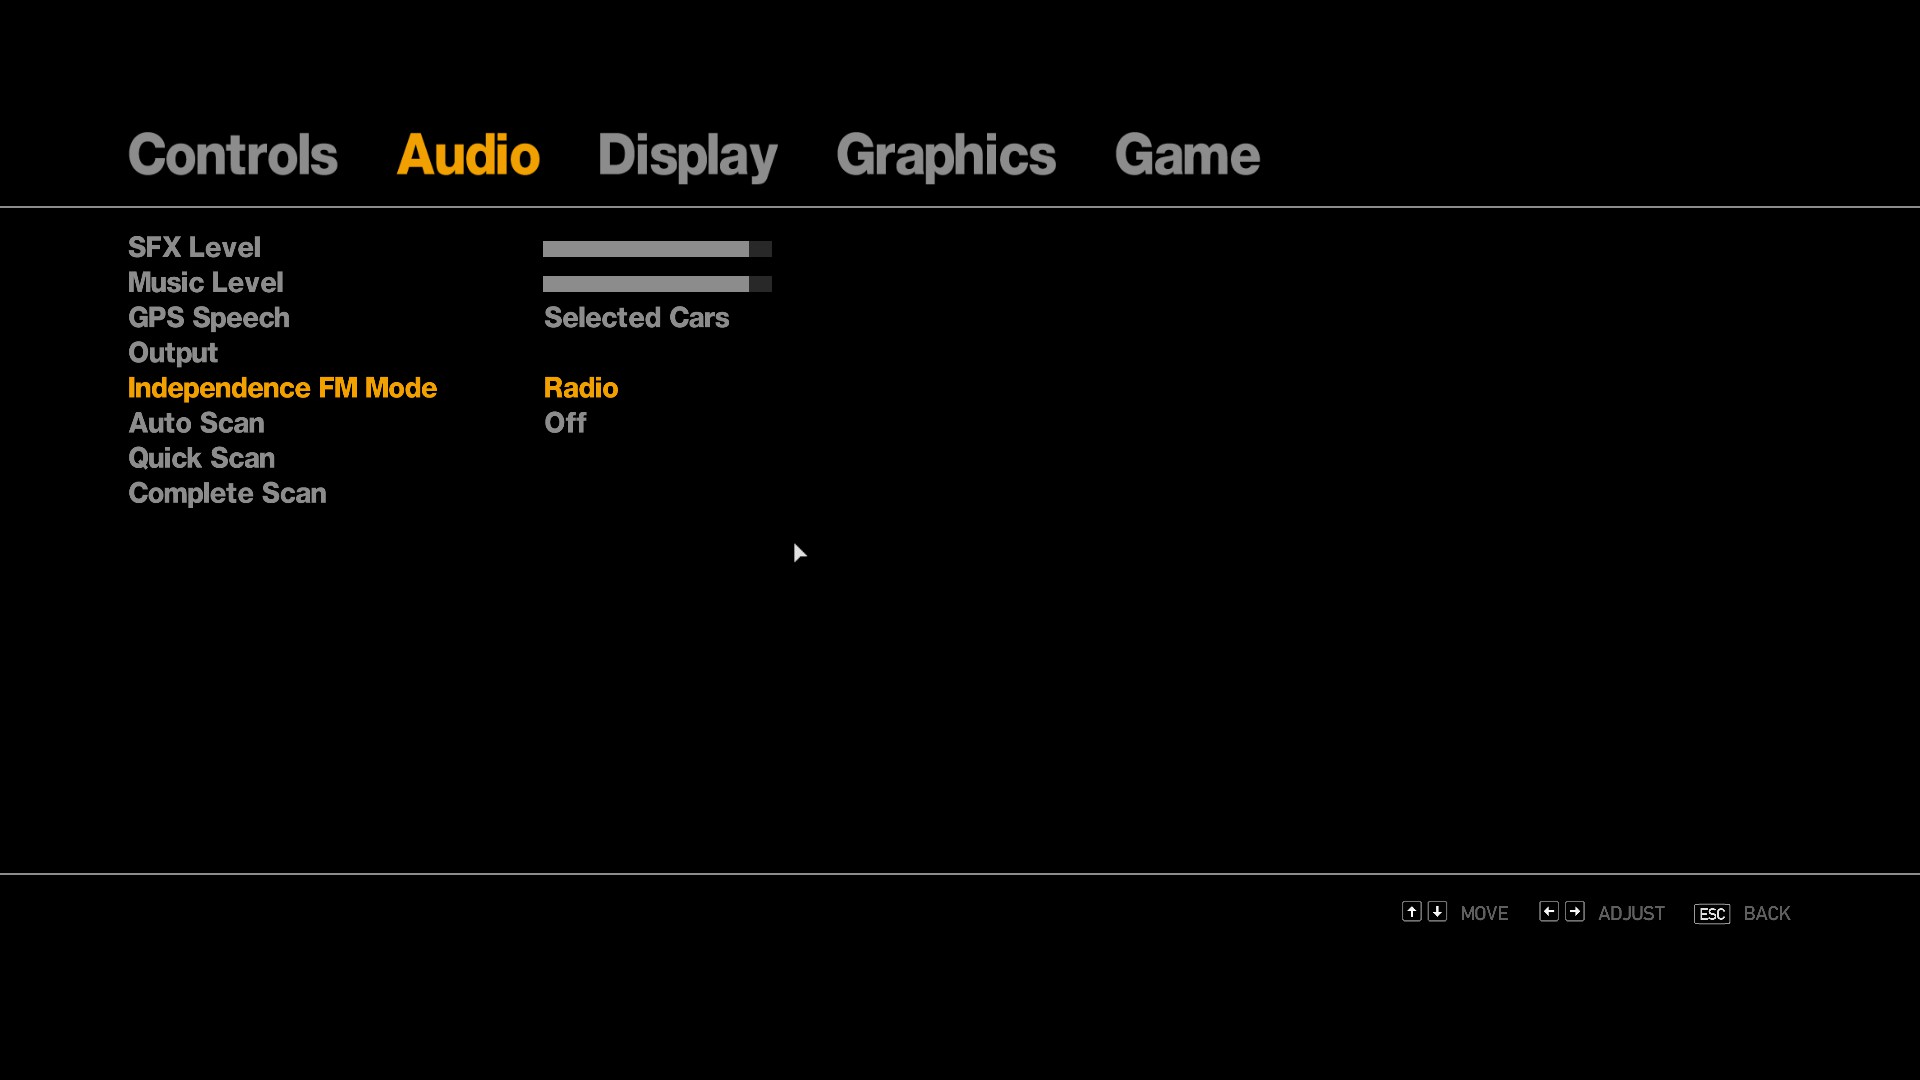Click the down arrow key icon
This screenshot has width=1920, height=1080.
pyautogui.click(x=1437, y=912)
